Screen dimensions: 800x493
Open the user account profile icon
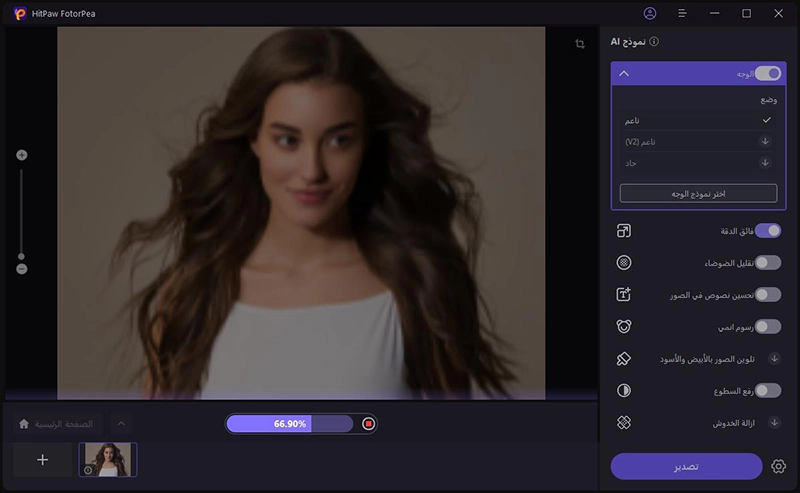pos(650,13)
